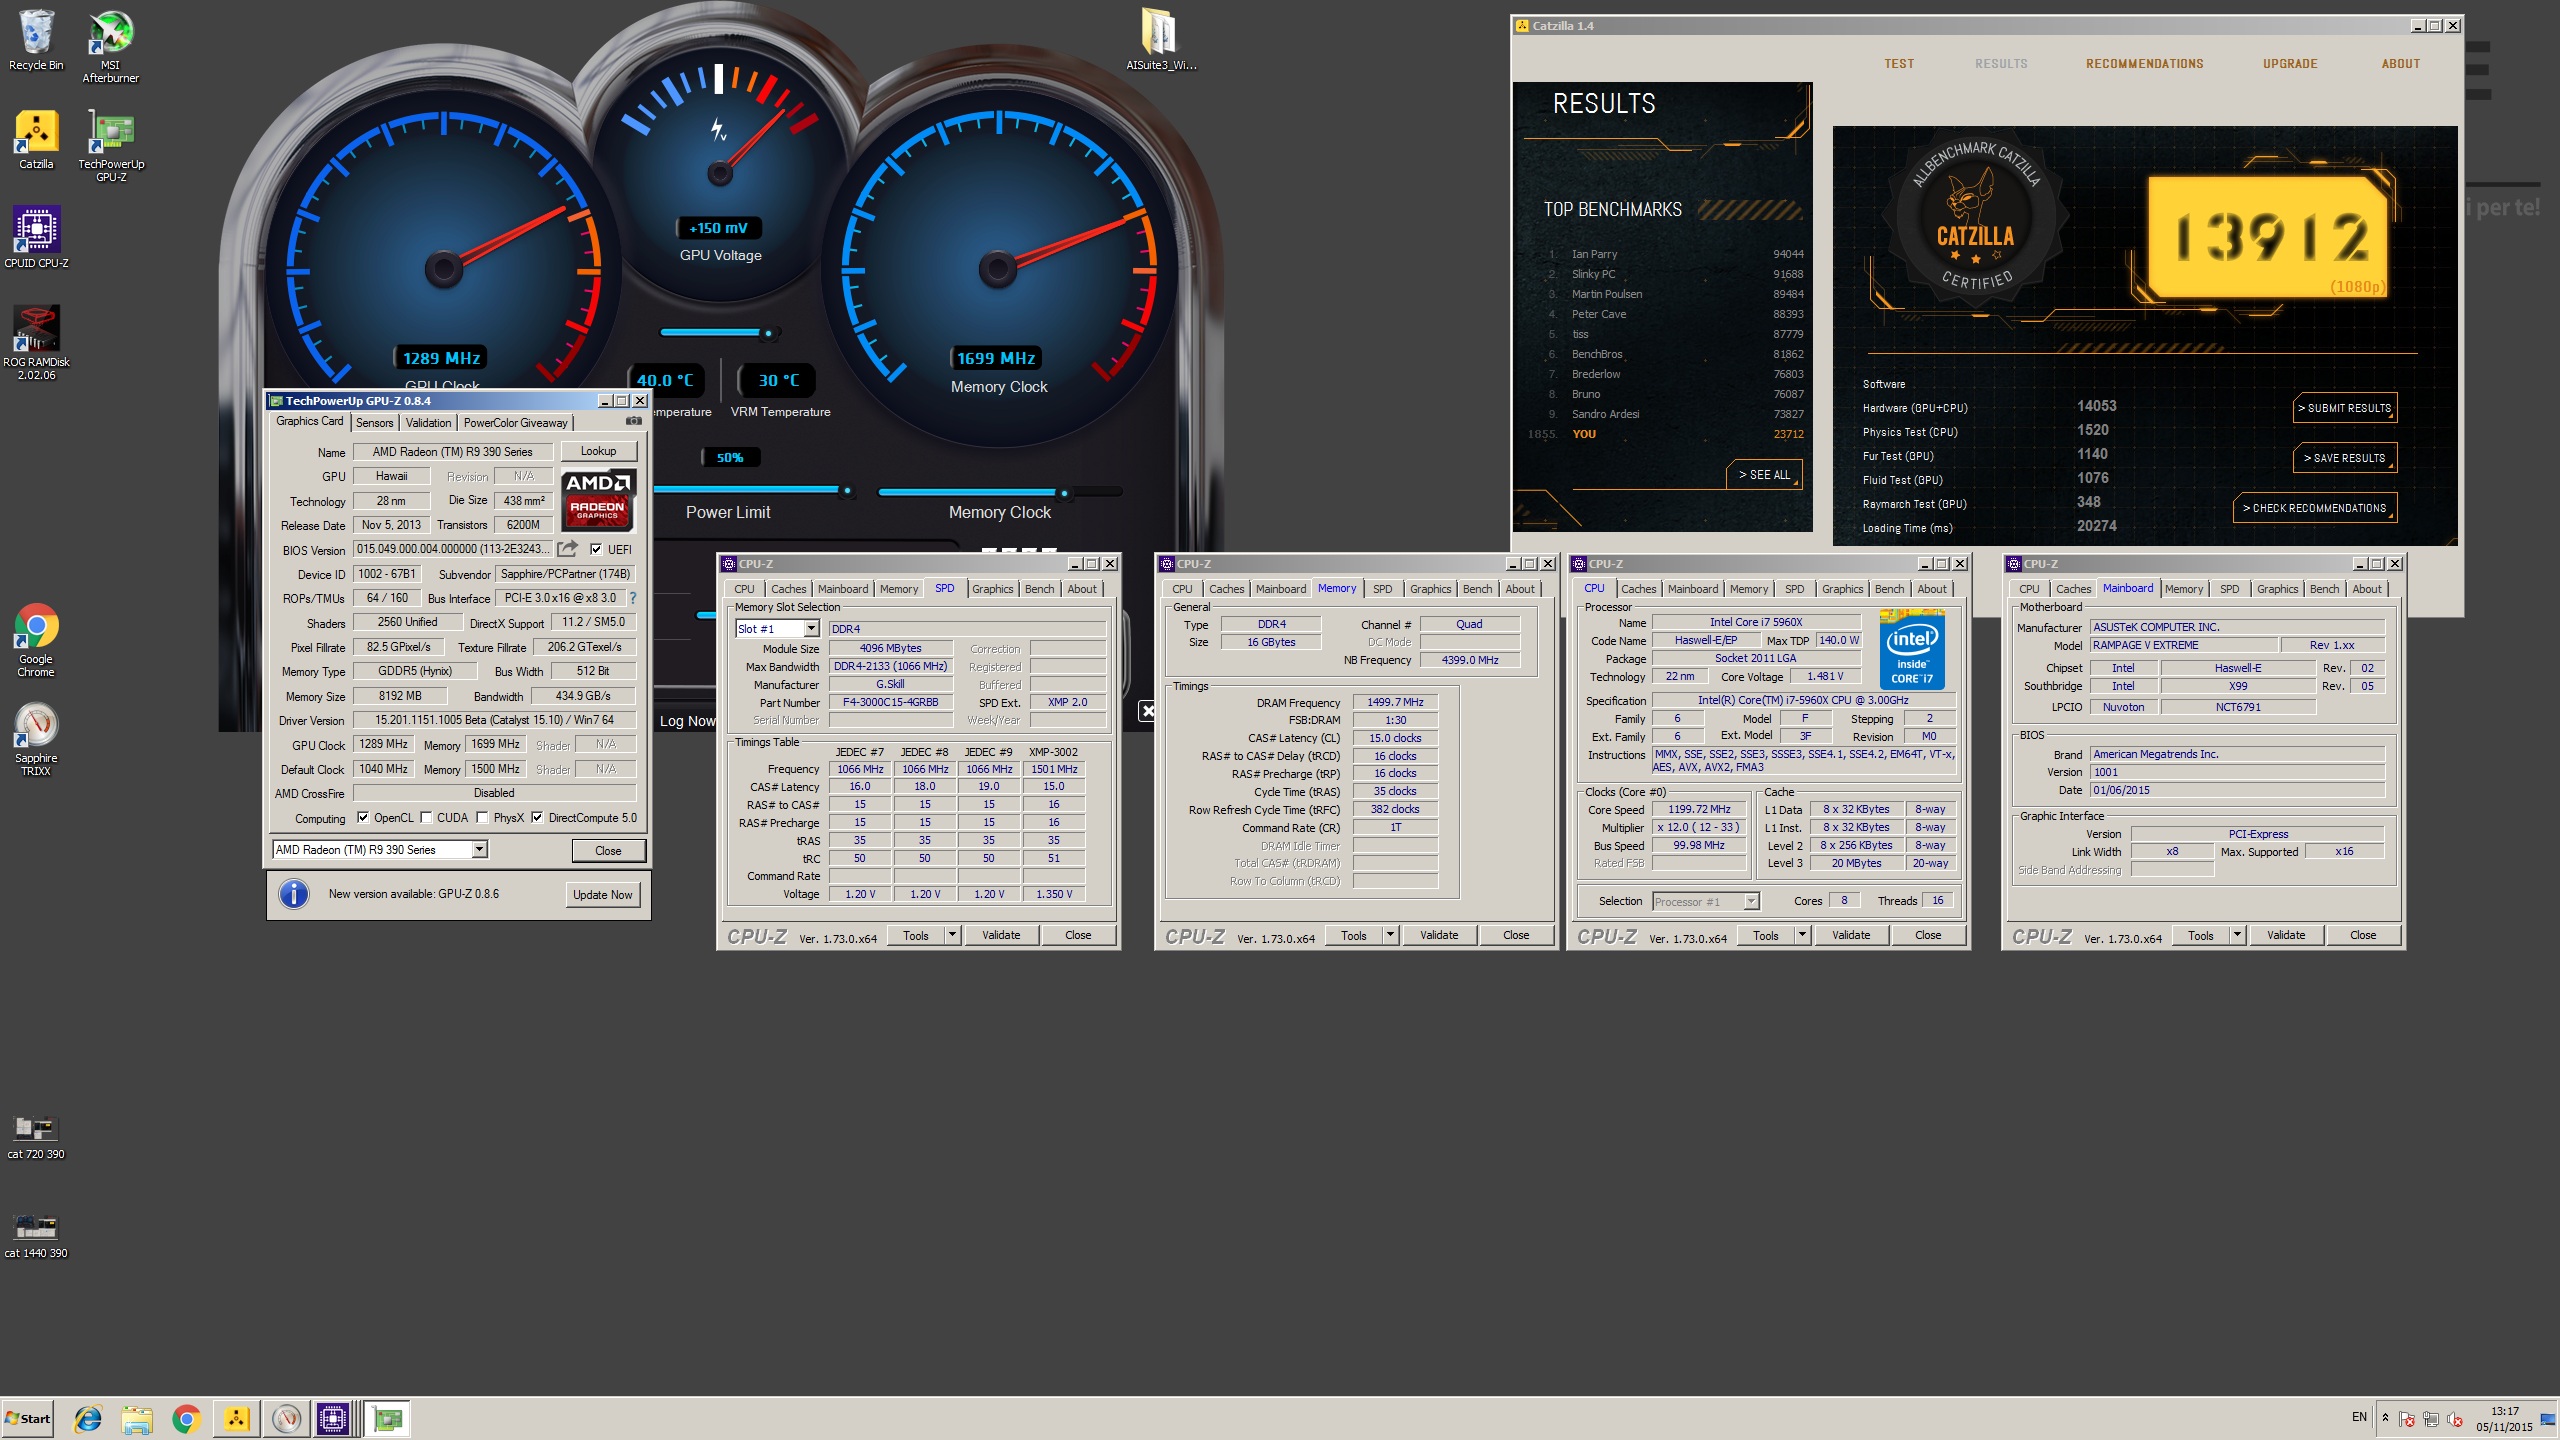
Task: Click the Show Desktop icon in system tray
Action: coord(2548,1418)
